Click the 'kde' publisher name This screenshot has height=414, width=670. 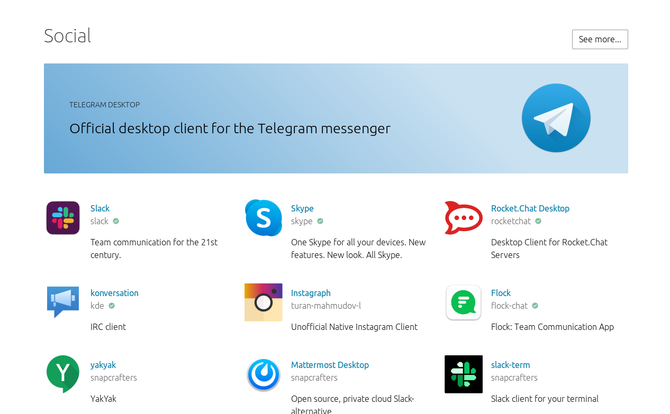pyautogui.click(x=97, y=305)
